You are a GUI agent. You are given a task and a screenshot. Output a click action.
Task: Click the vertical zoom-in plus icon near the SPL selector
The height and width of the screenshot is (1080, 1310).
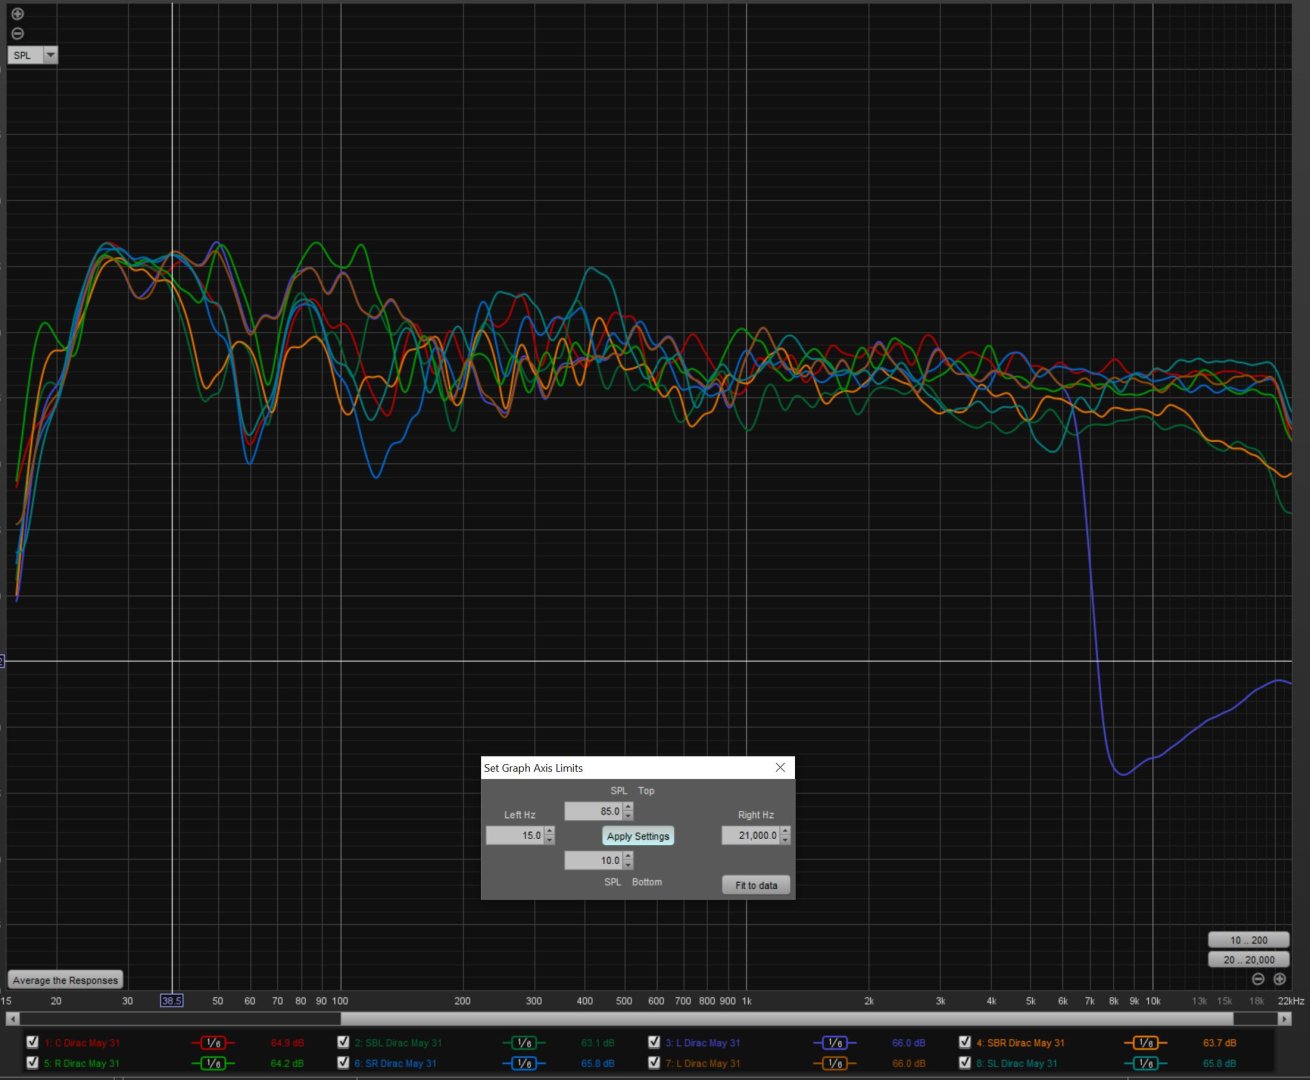17,14
